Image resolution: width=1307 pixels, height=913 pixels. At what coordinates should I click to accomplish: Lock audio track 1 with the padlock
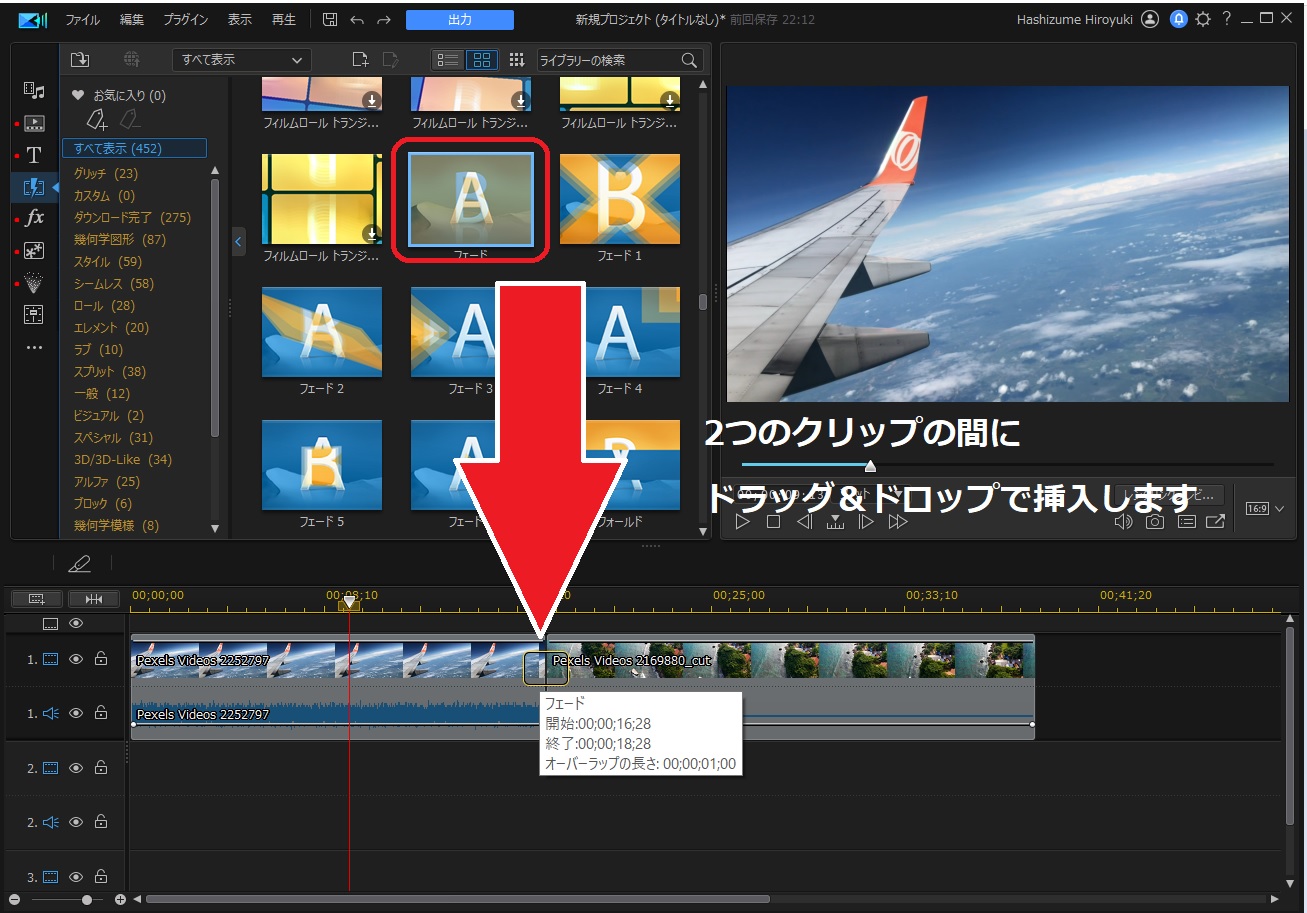[x=100, y=713]
